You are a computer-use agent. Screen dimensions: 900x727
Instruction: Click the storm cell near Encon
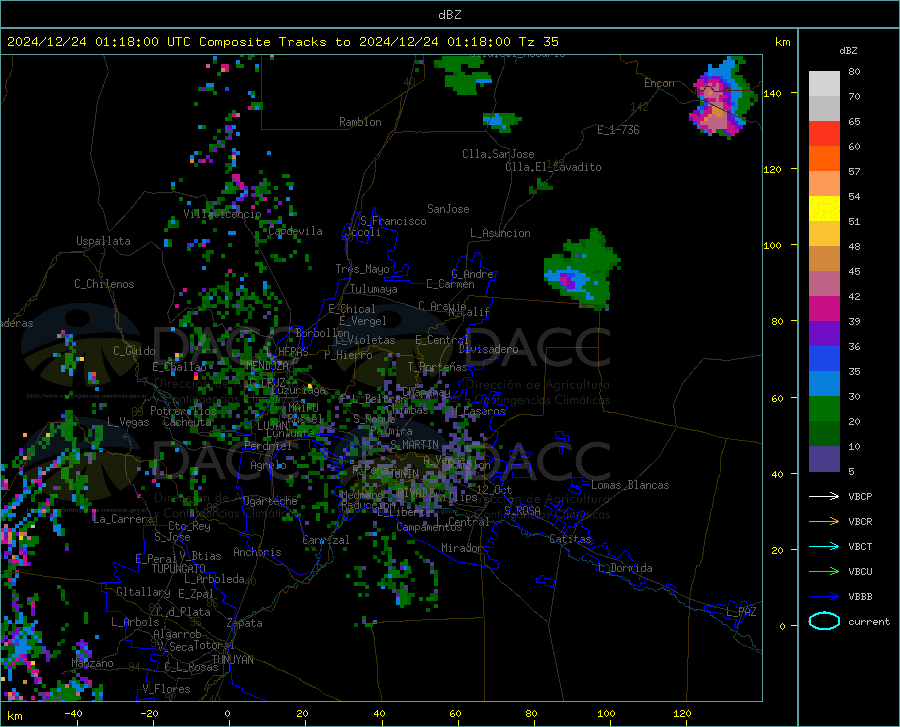(723, 98)
